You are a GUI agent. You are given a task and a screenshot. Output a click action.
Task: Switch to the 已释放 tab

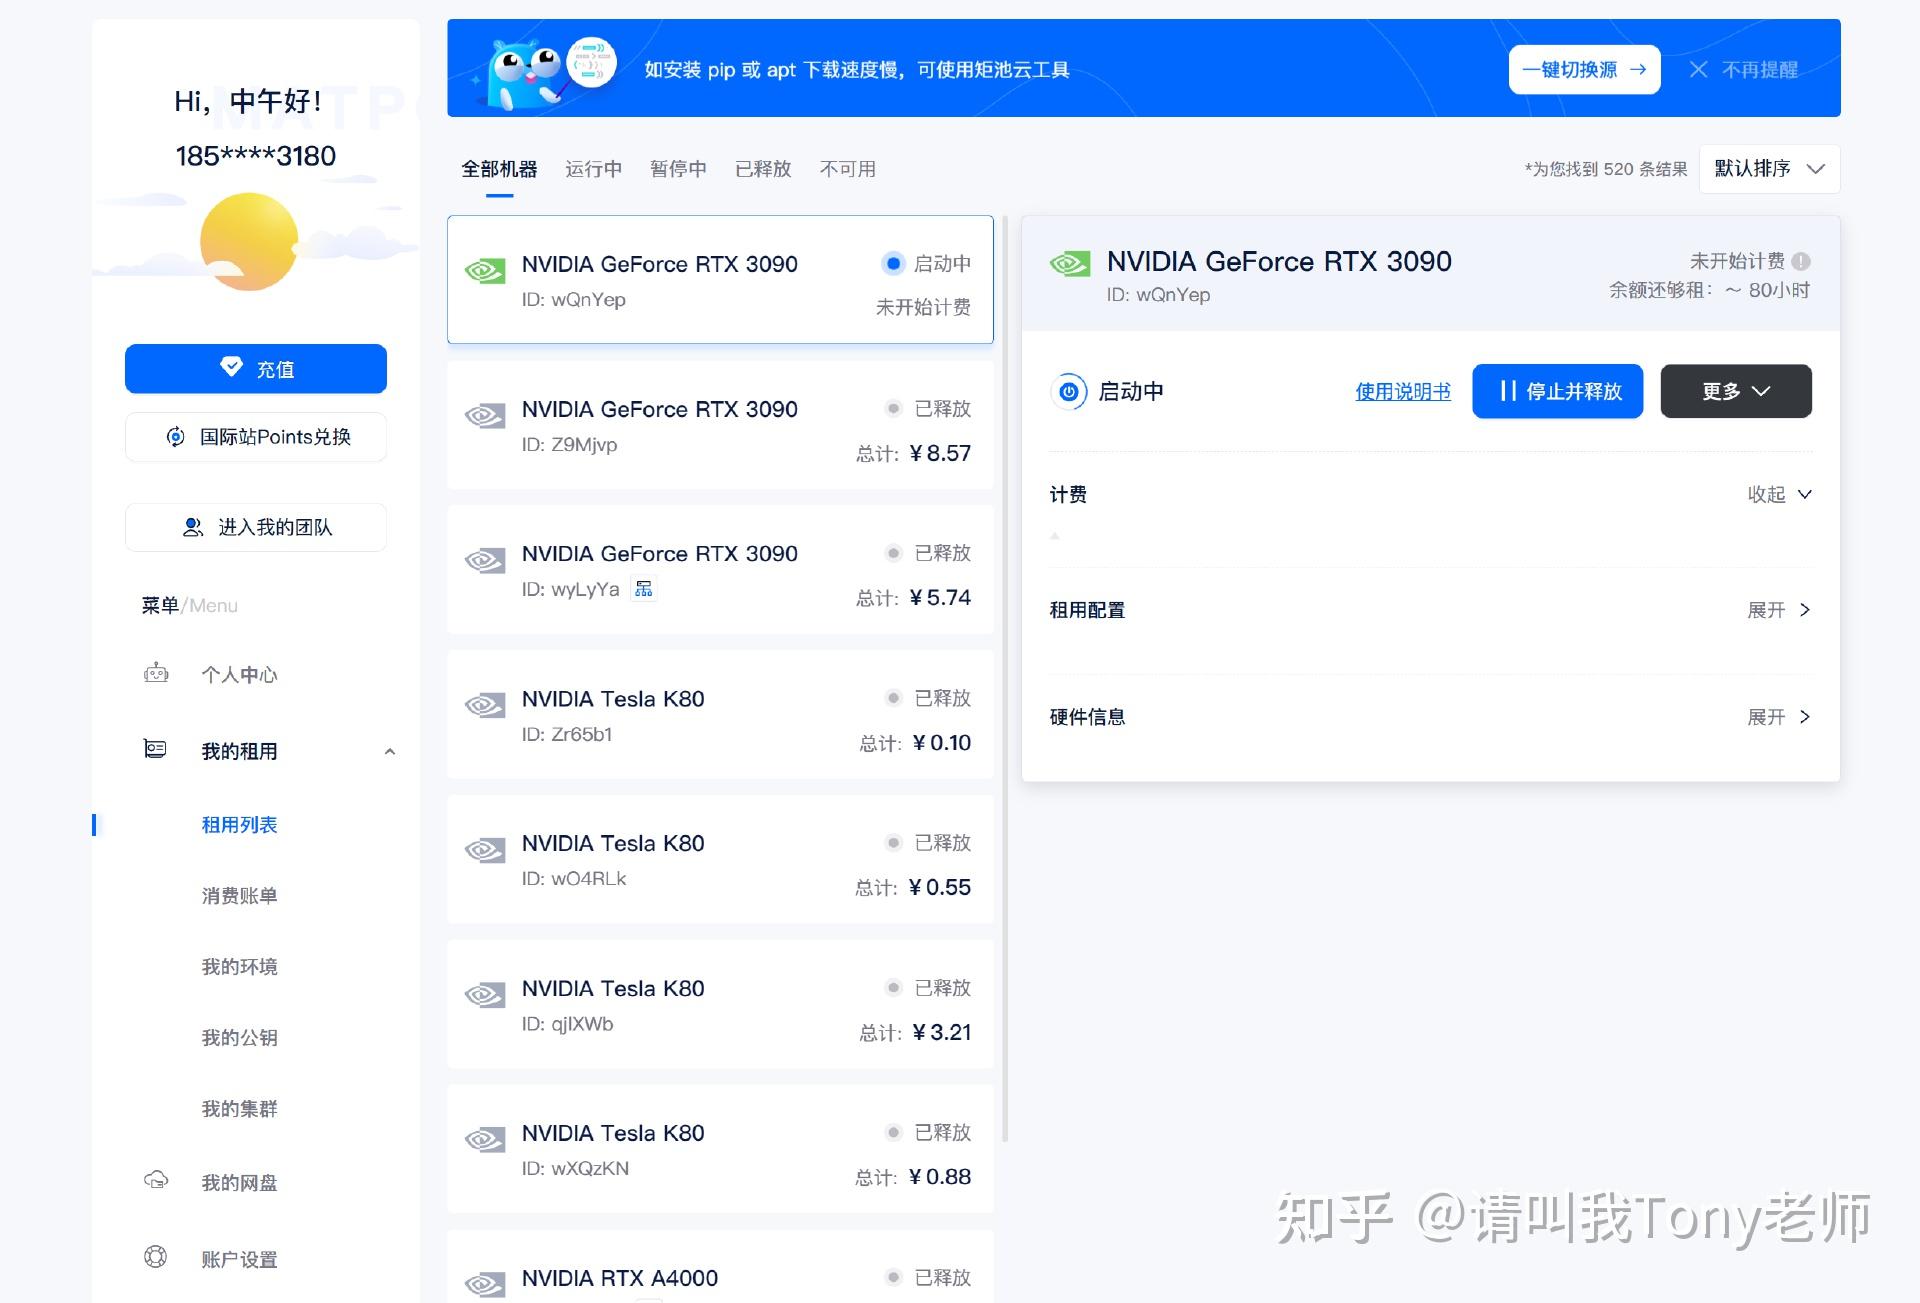point(763,169)
